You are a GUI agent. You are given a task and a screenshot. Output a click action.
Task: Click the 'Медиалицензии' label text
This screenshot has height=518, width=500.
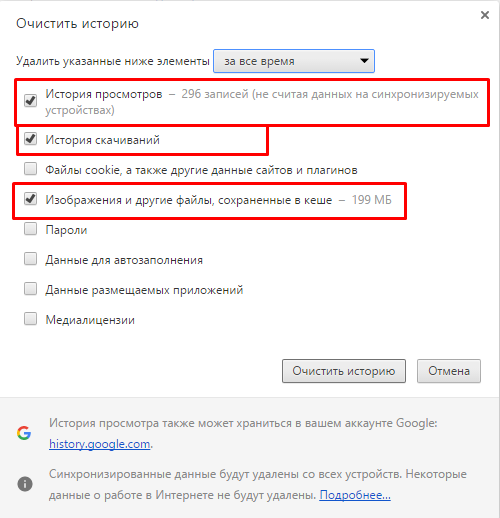coord(90,320)
